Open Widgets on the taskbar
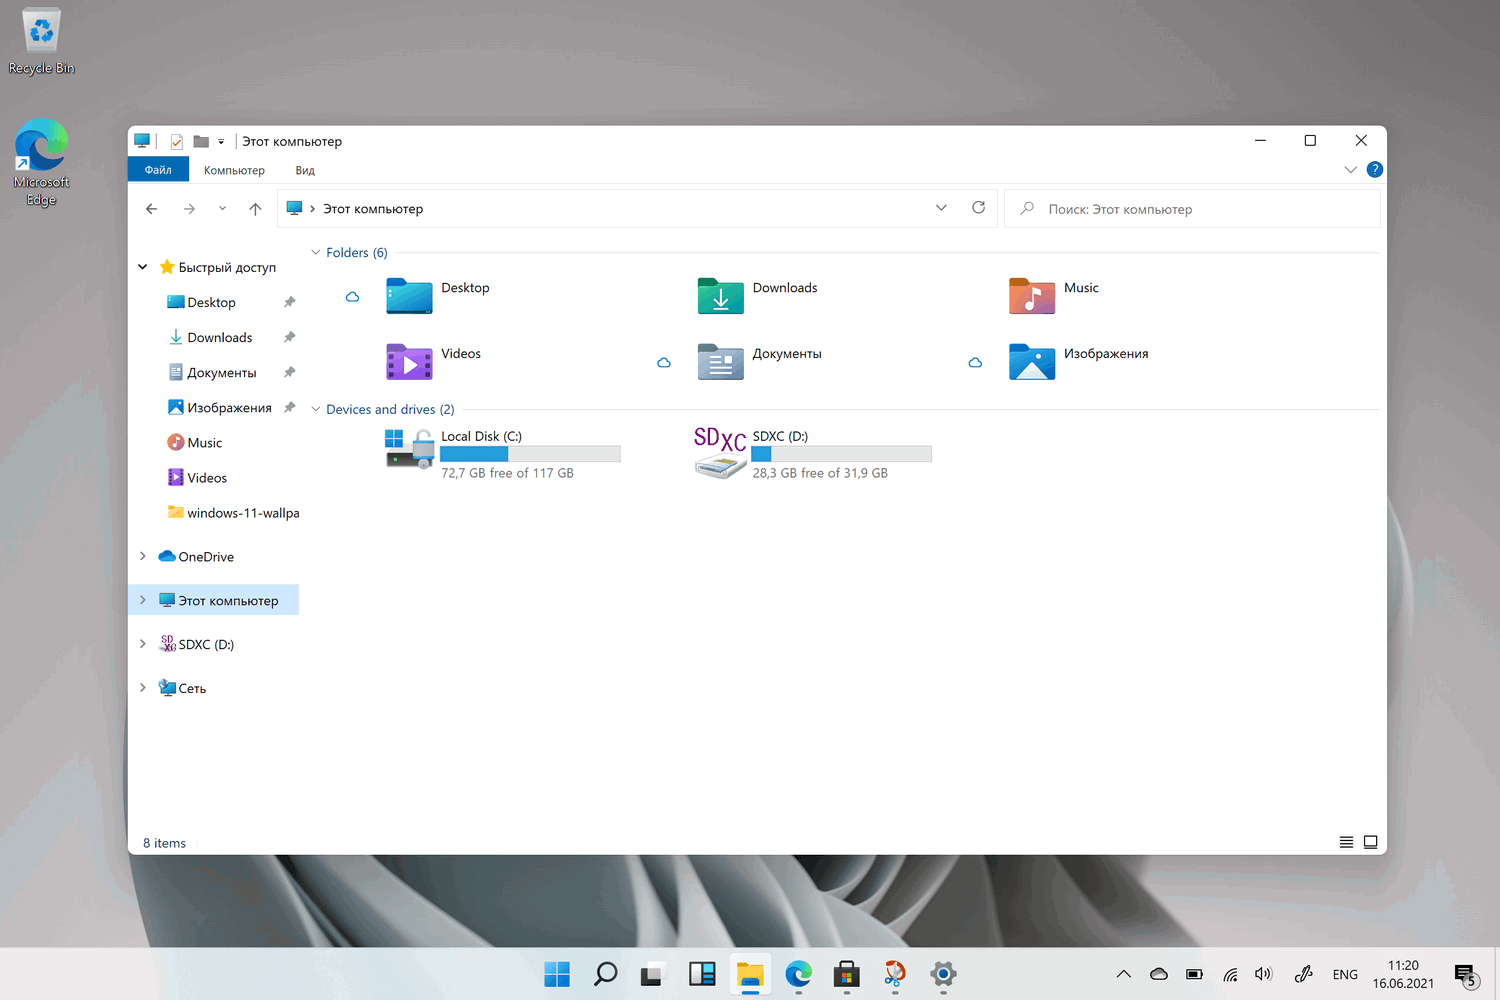1500x1000 pixels. pos(702,973)
